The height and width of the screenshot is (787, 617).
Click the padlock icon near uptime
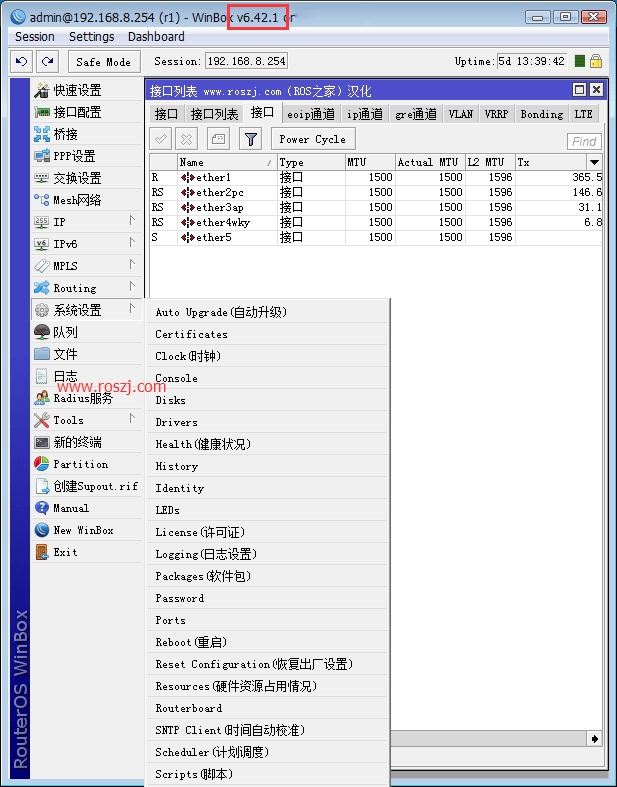point(596,61)
